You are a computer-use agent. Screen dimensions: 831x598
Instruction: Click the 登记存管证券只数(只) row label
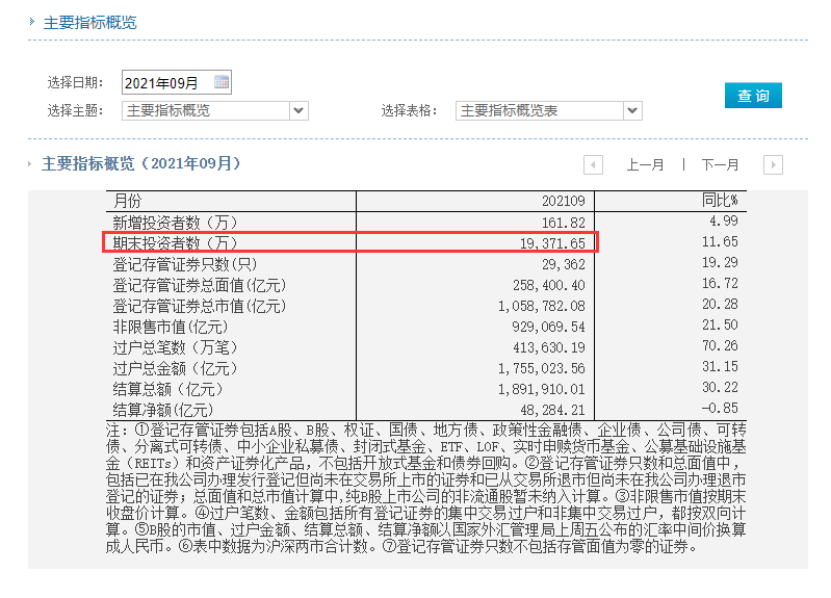click(184, 264)
